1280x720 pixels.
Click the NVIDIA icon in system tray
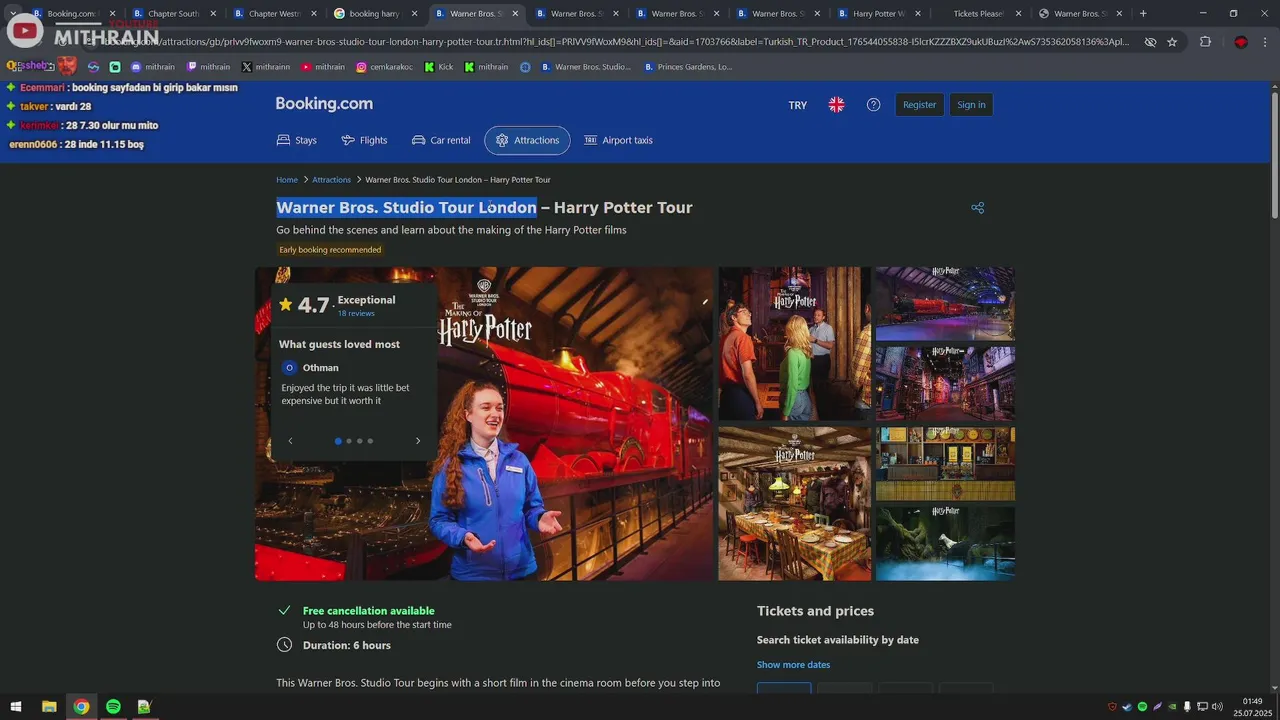coord(1173,707)
